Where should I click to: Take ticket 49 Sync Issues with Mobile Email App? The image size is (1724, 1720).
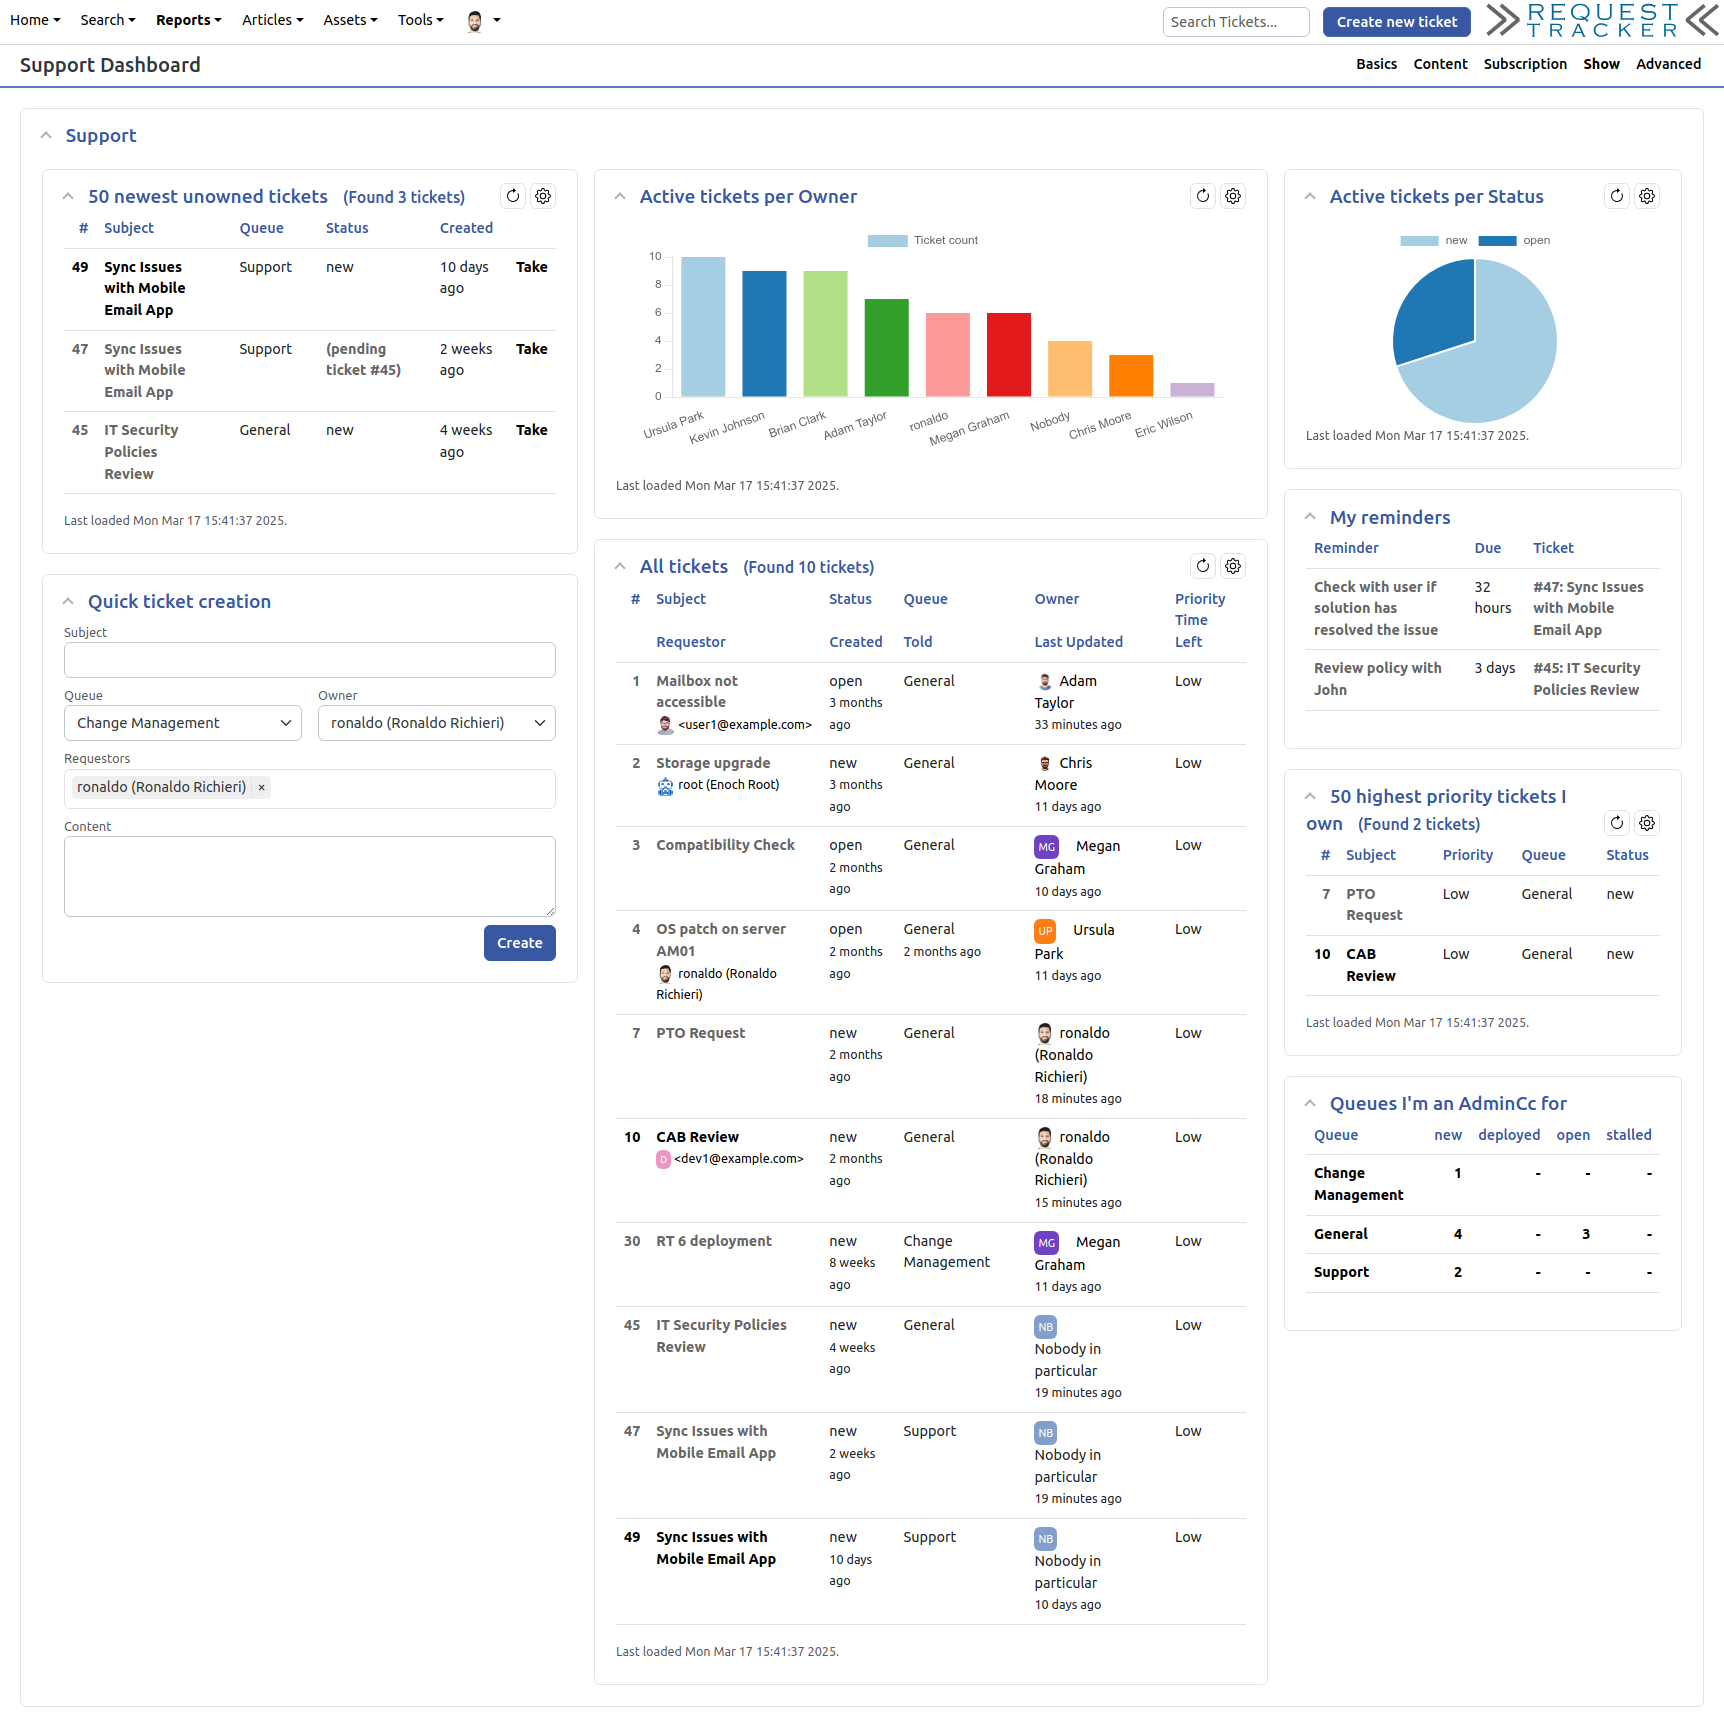tap(532, 267)
